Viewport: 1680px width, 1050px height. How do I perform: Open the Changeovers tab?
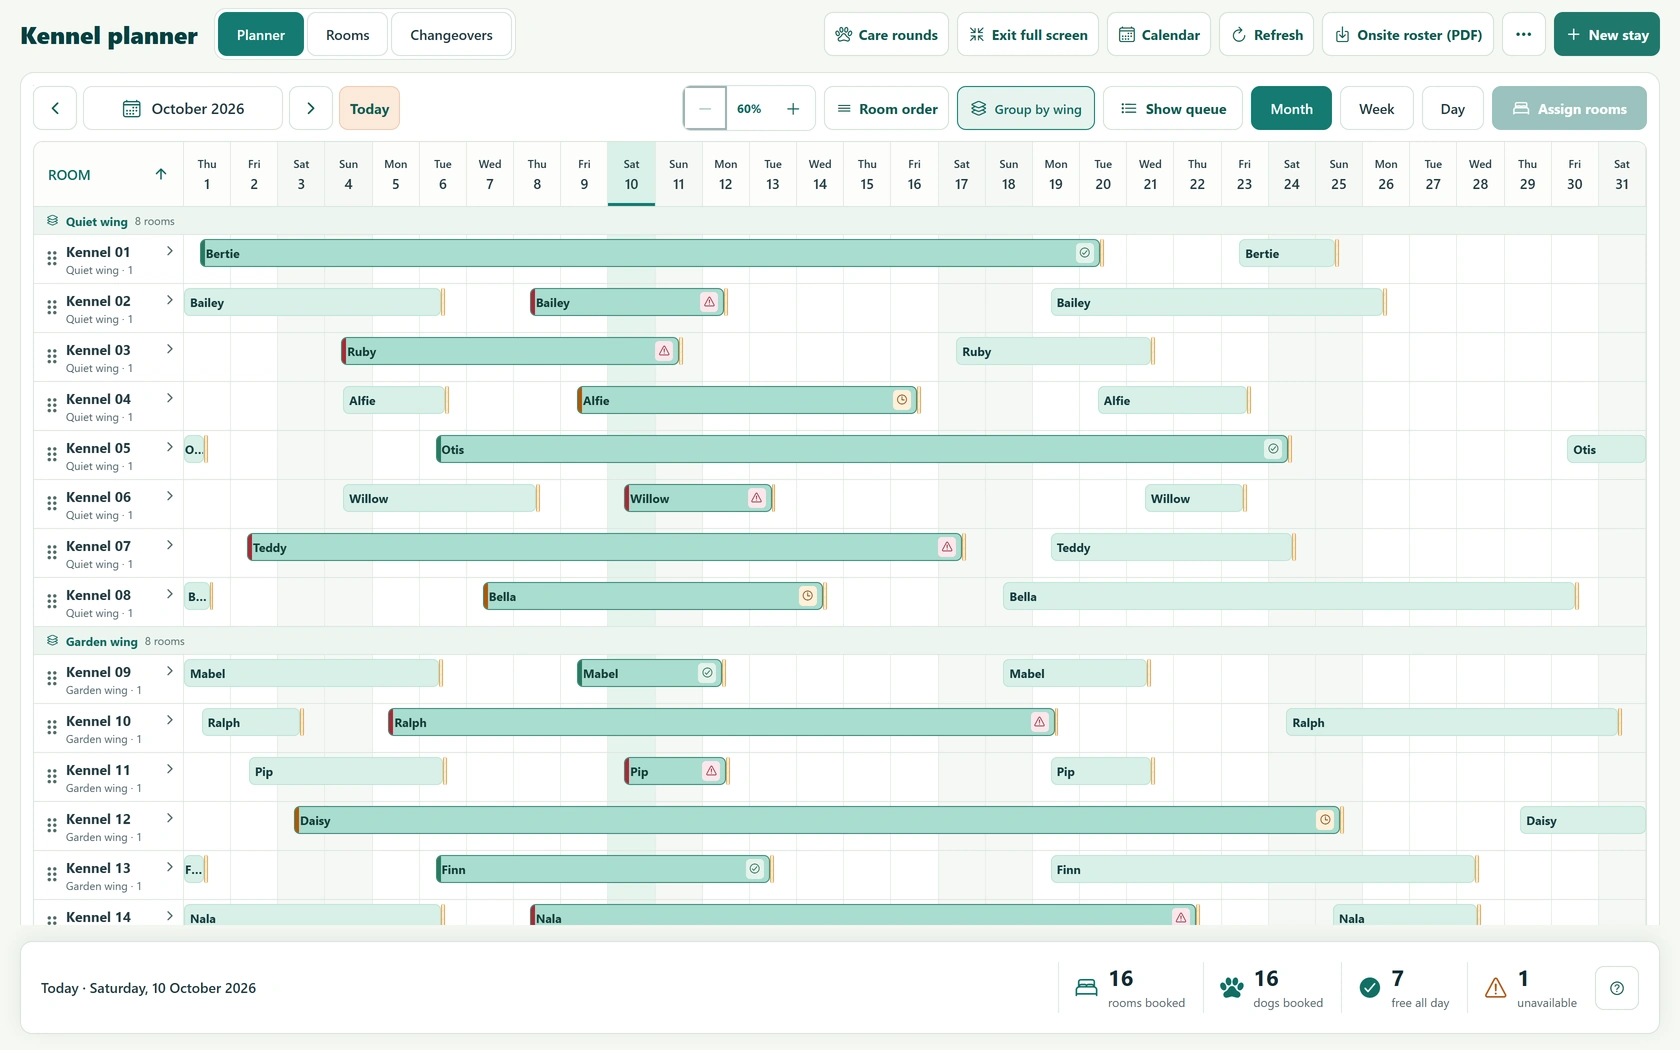451,34
